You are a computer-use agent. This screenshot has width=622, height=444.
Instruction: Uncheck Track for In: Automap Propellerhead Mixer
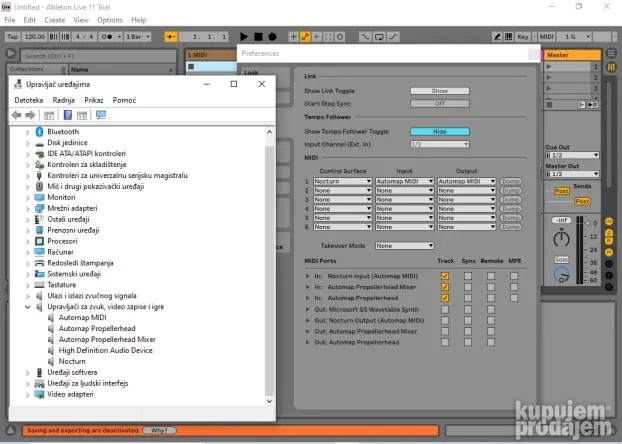coord(445,287)
